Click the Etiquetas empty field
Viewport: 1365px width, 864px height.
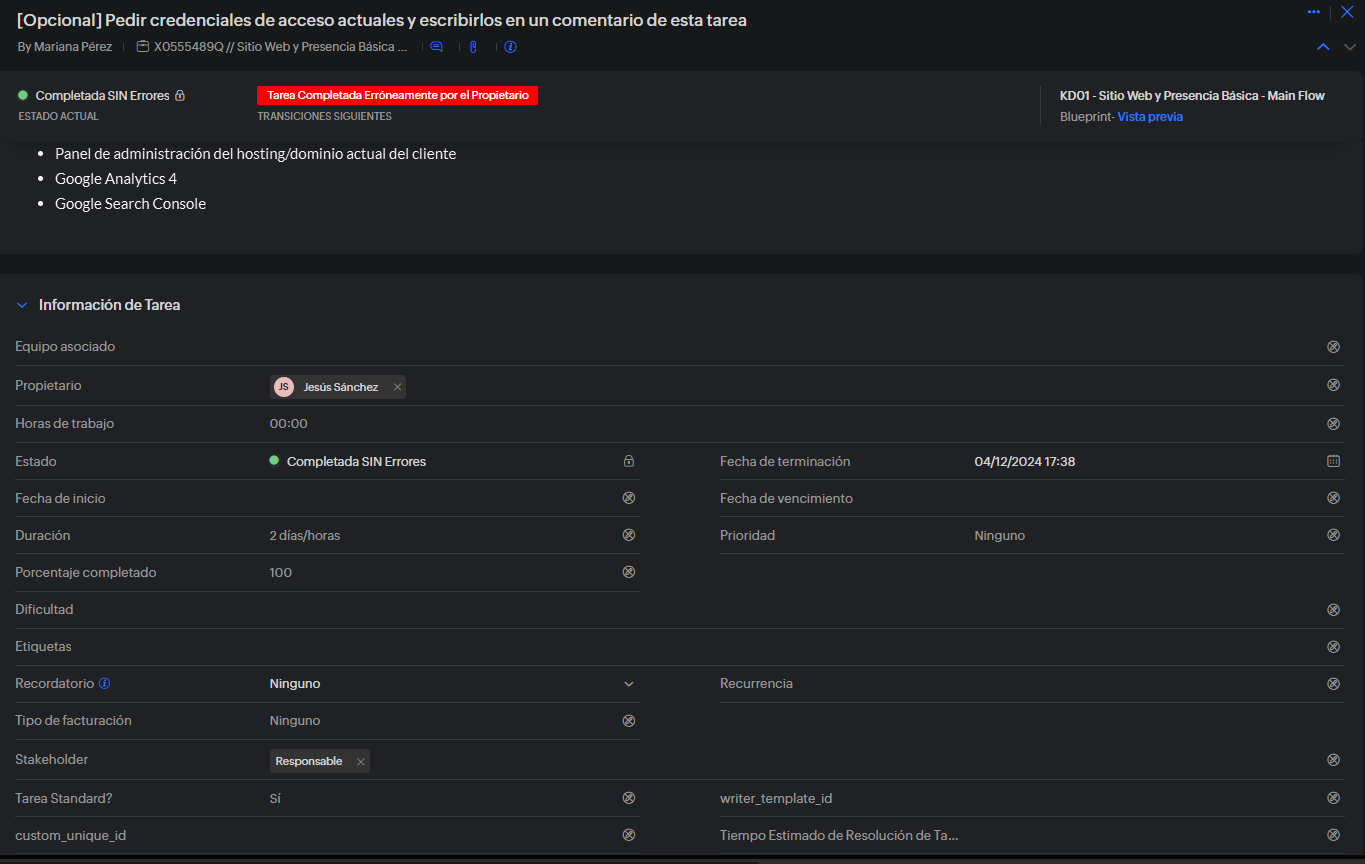[600, 647]
